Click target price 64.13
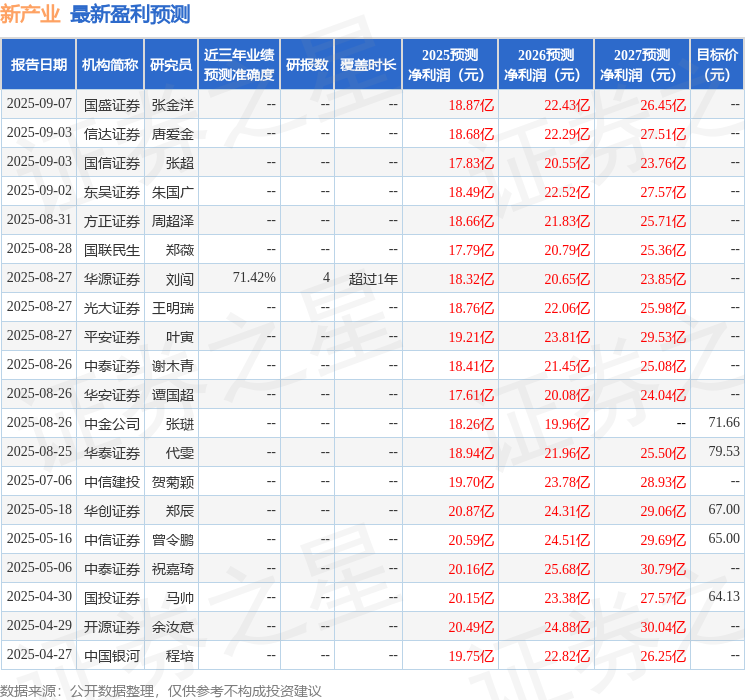 724,596
